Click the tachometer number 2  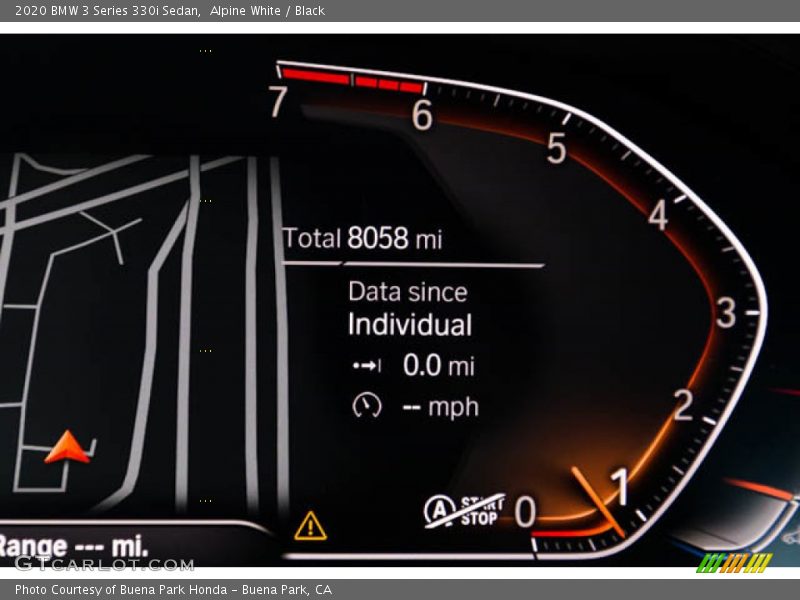pyautogui.click(x=683, y=405)
